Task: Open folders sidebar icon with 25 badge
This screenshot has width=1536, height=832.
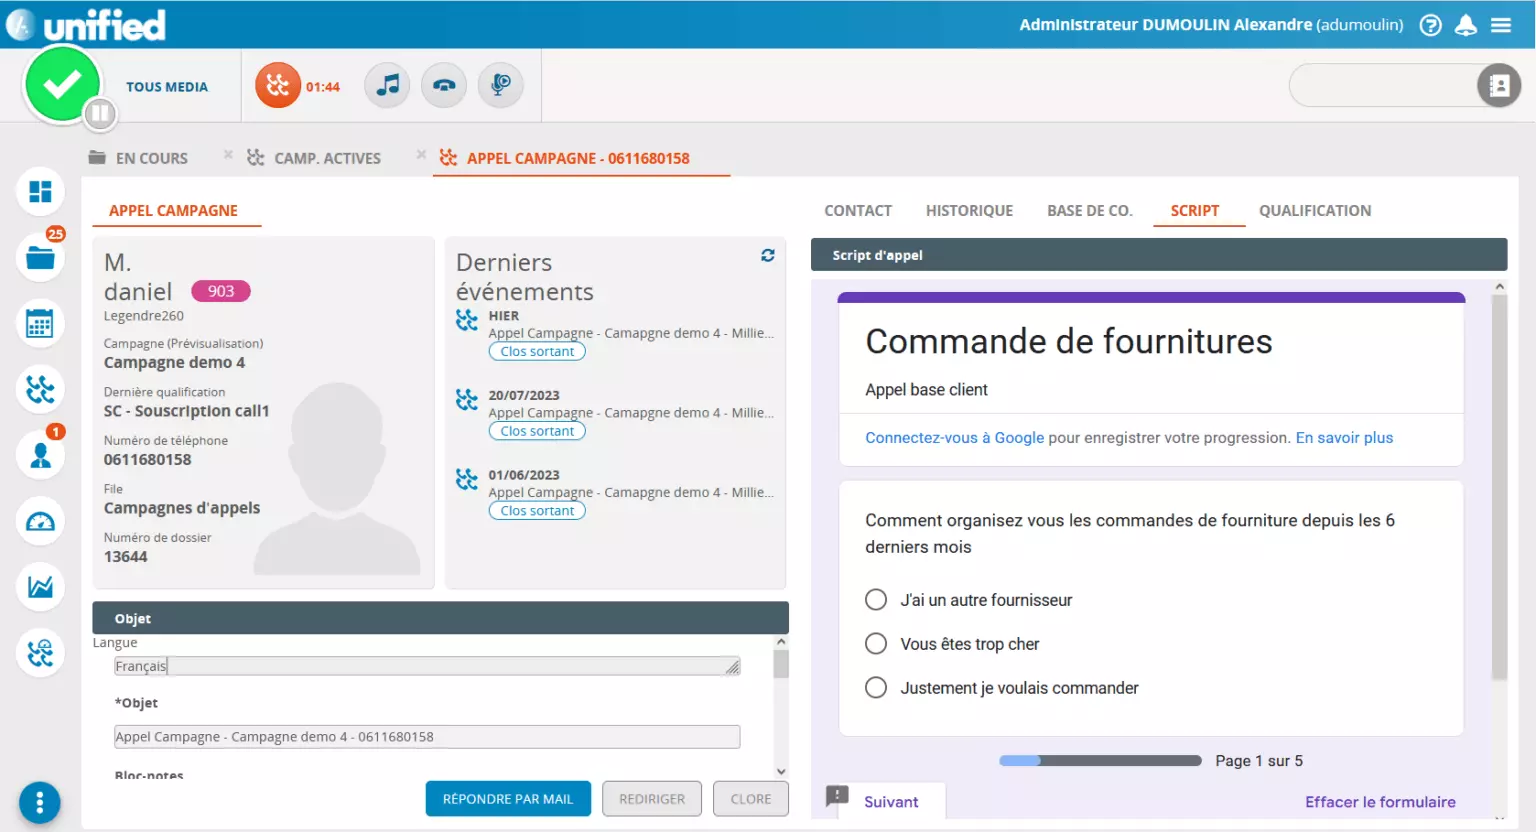Action: tap(40, 258)
